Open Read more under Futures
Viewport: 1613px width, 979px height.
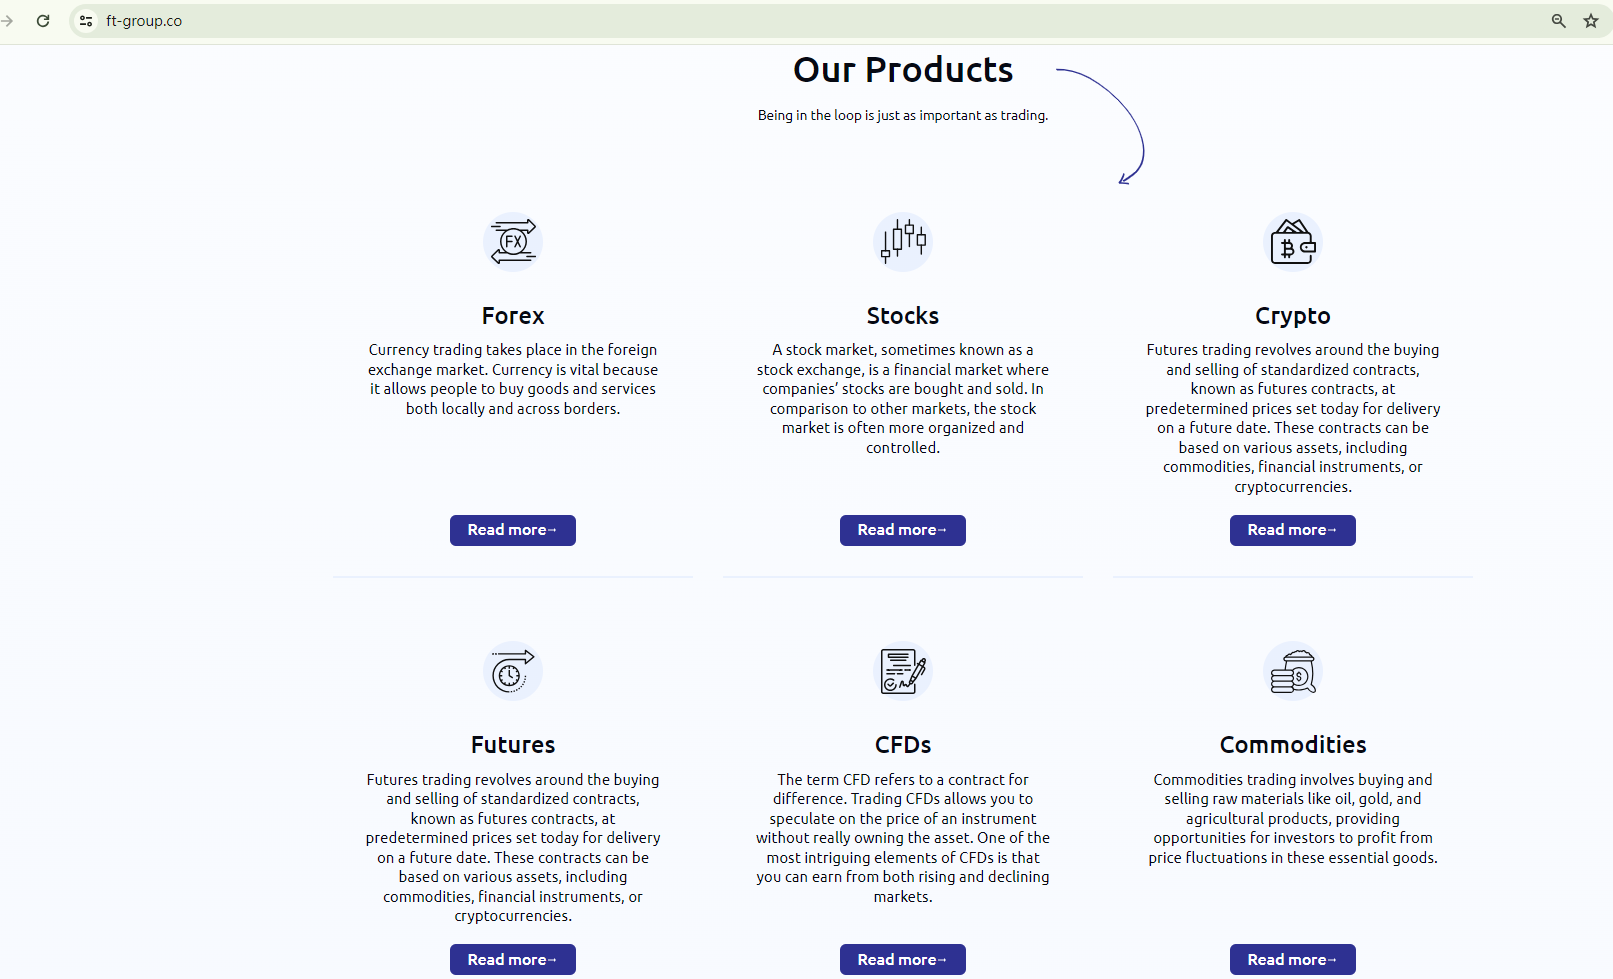point(513,959)
